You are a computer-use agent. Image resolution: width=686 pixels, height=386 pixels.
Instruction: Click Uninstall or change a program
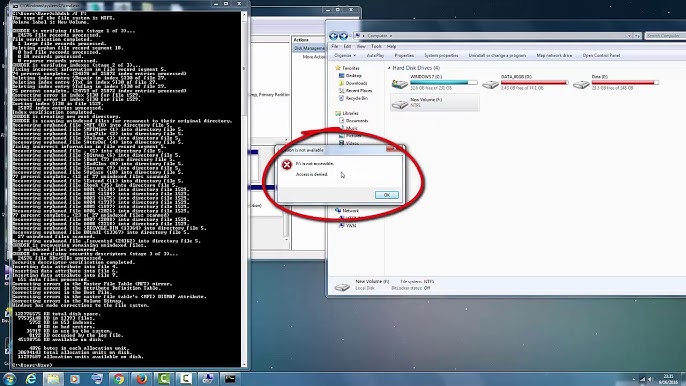point(497,56)
